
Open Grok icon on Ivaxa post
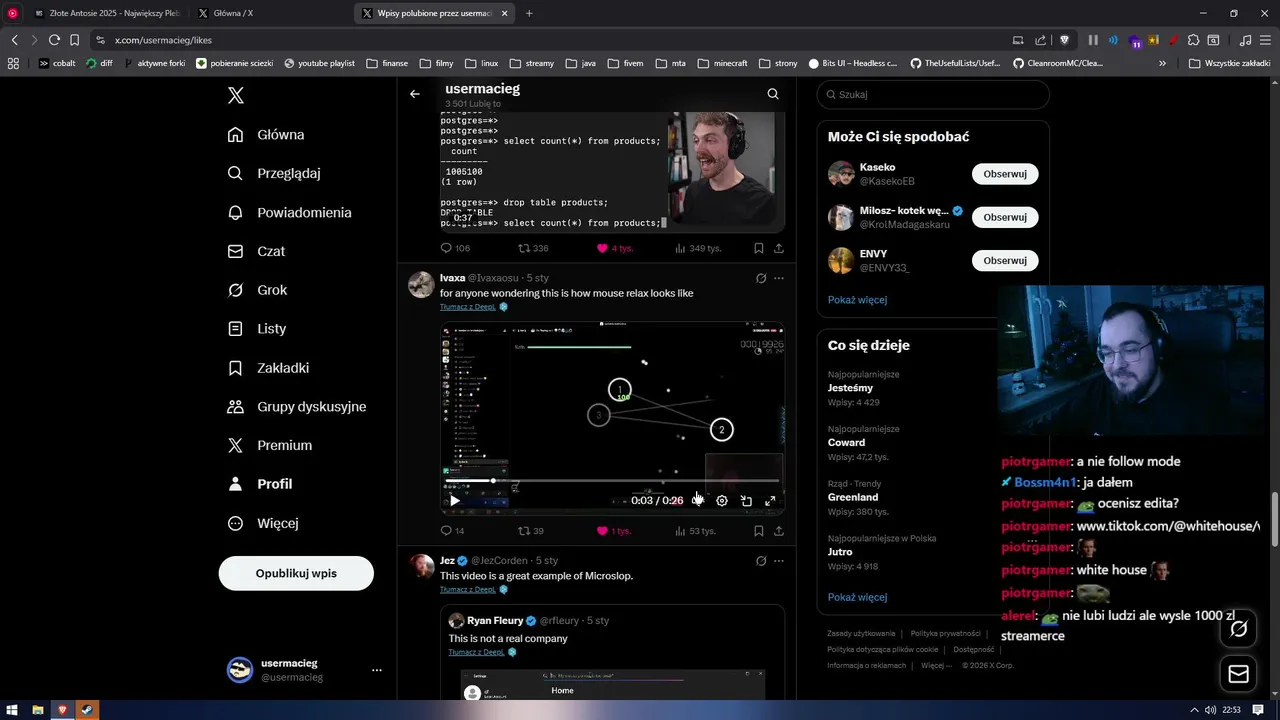point(761,278)
